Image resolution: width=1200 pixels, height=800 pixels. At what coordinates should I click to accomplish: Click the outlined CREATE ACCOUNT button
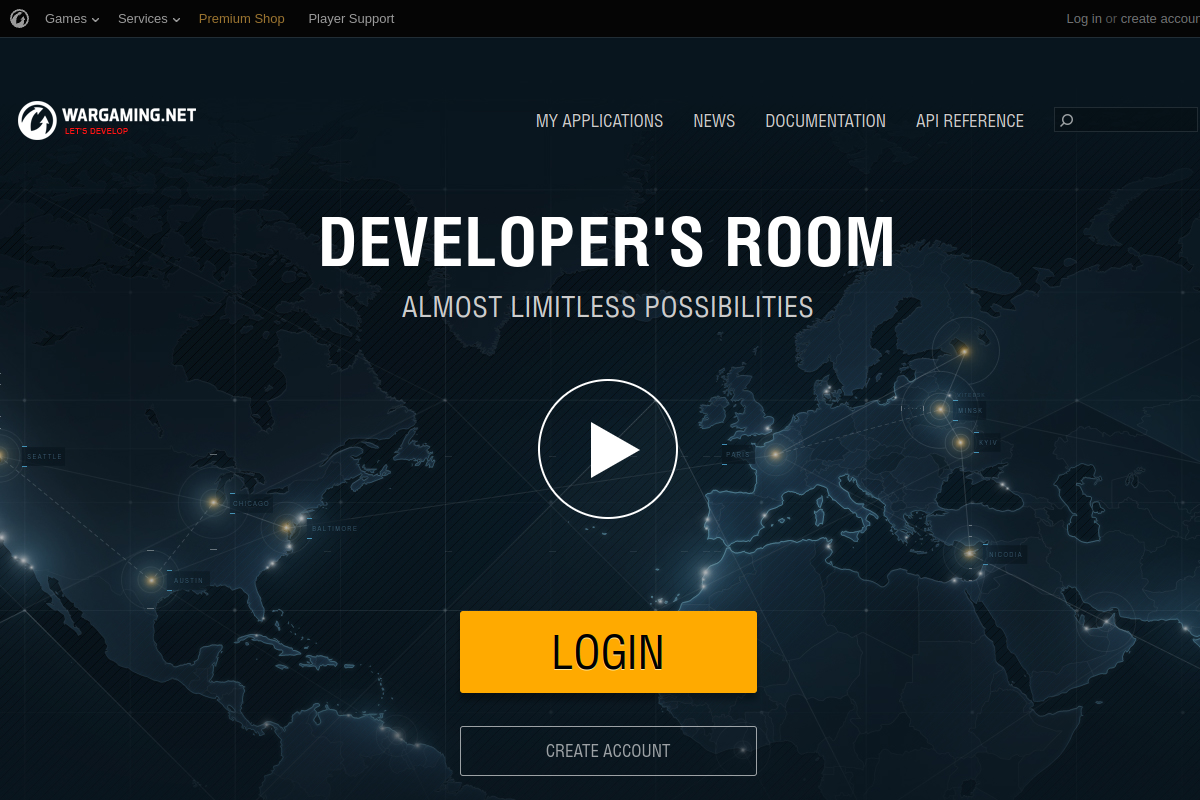[x=608, y=751]
